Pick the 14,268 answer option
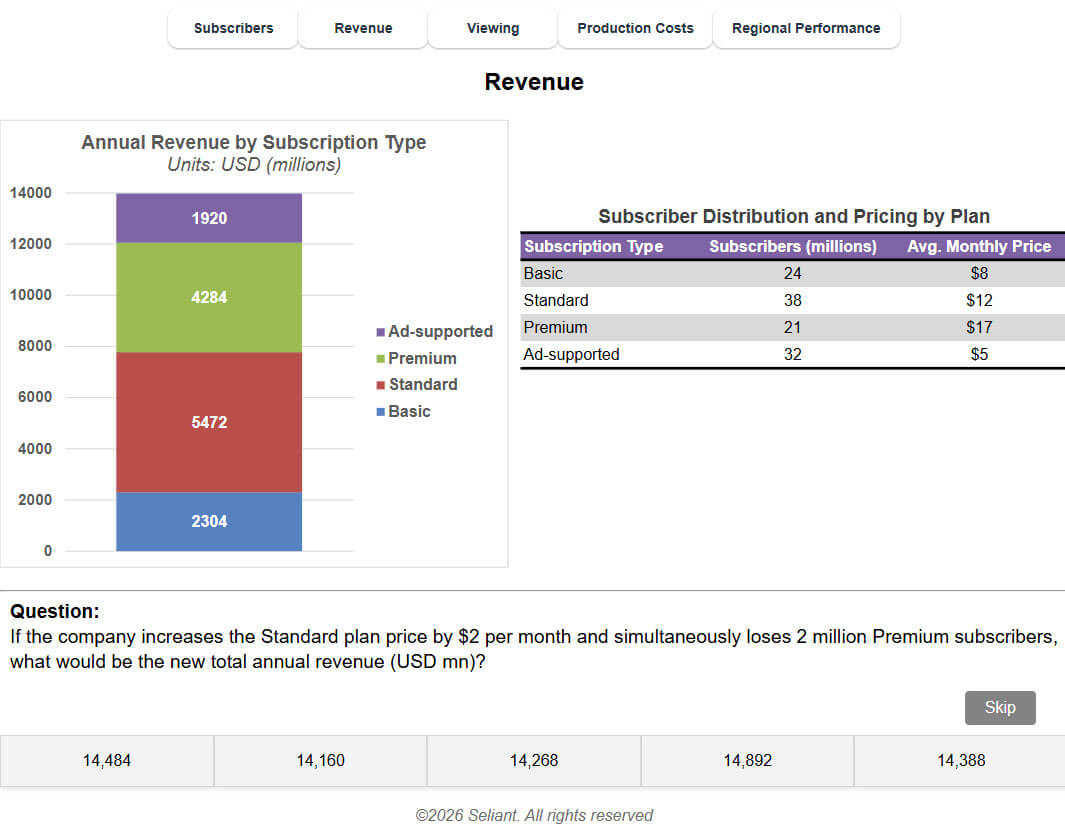 [534, 761]
